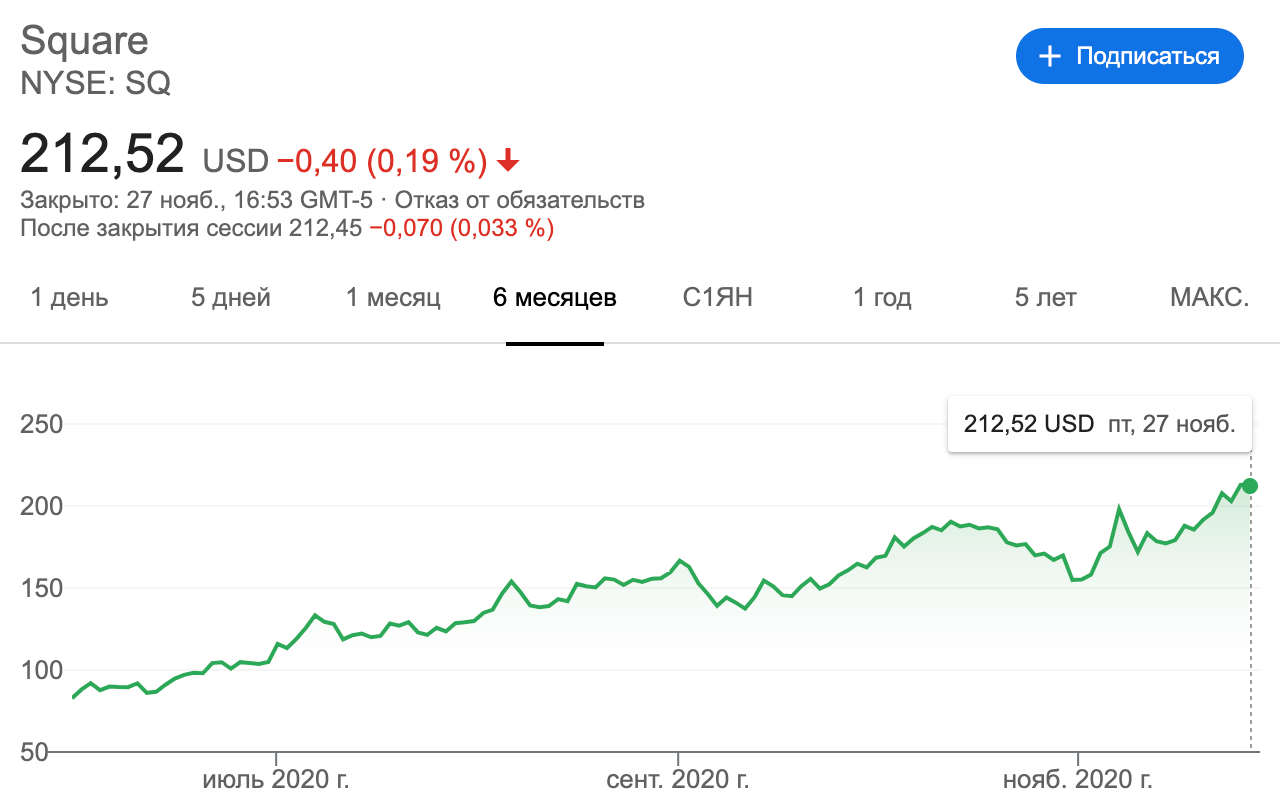Click the 250 price axis label
1280x794 pixels.
42,424
